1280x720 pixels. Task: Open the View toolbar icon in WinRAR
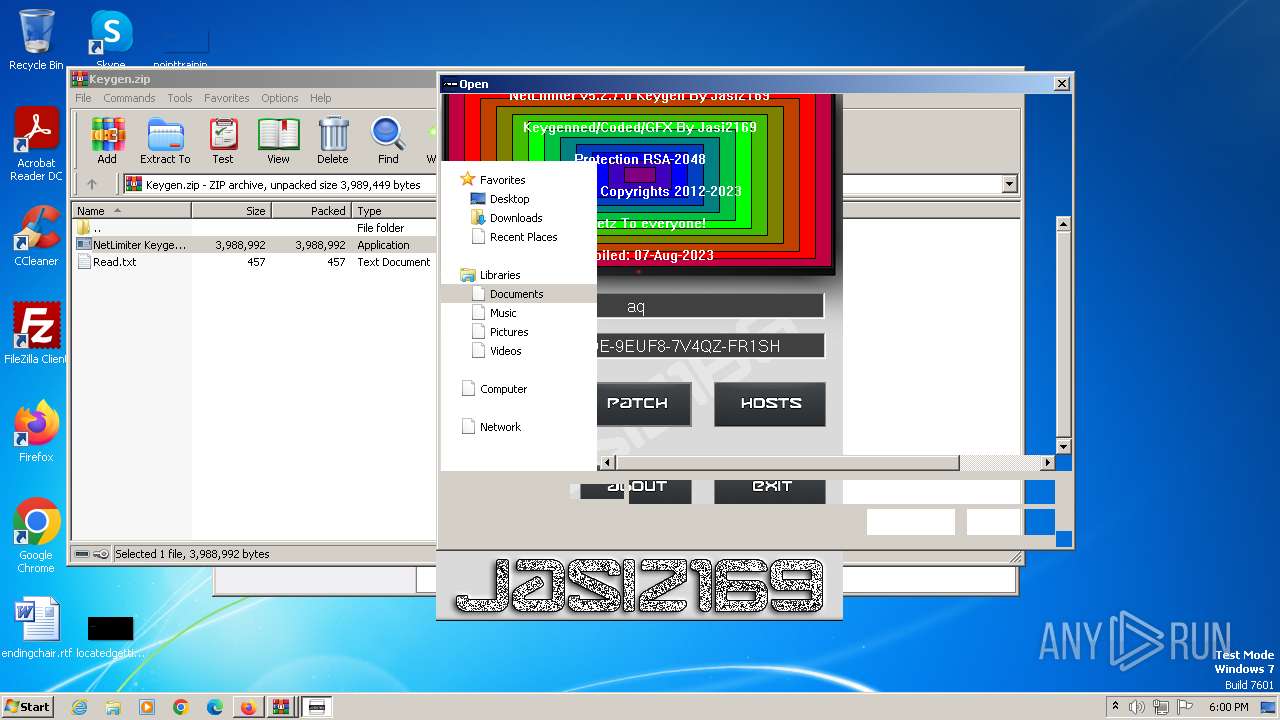(x=278, y=140)
